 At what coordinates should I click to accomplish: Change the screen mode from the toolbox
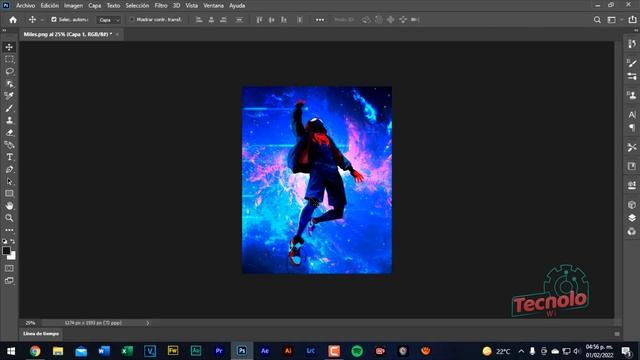(9, 281)
